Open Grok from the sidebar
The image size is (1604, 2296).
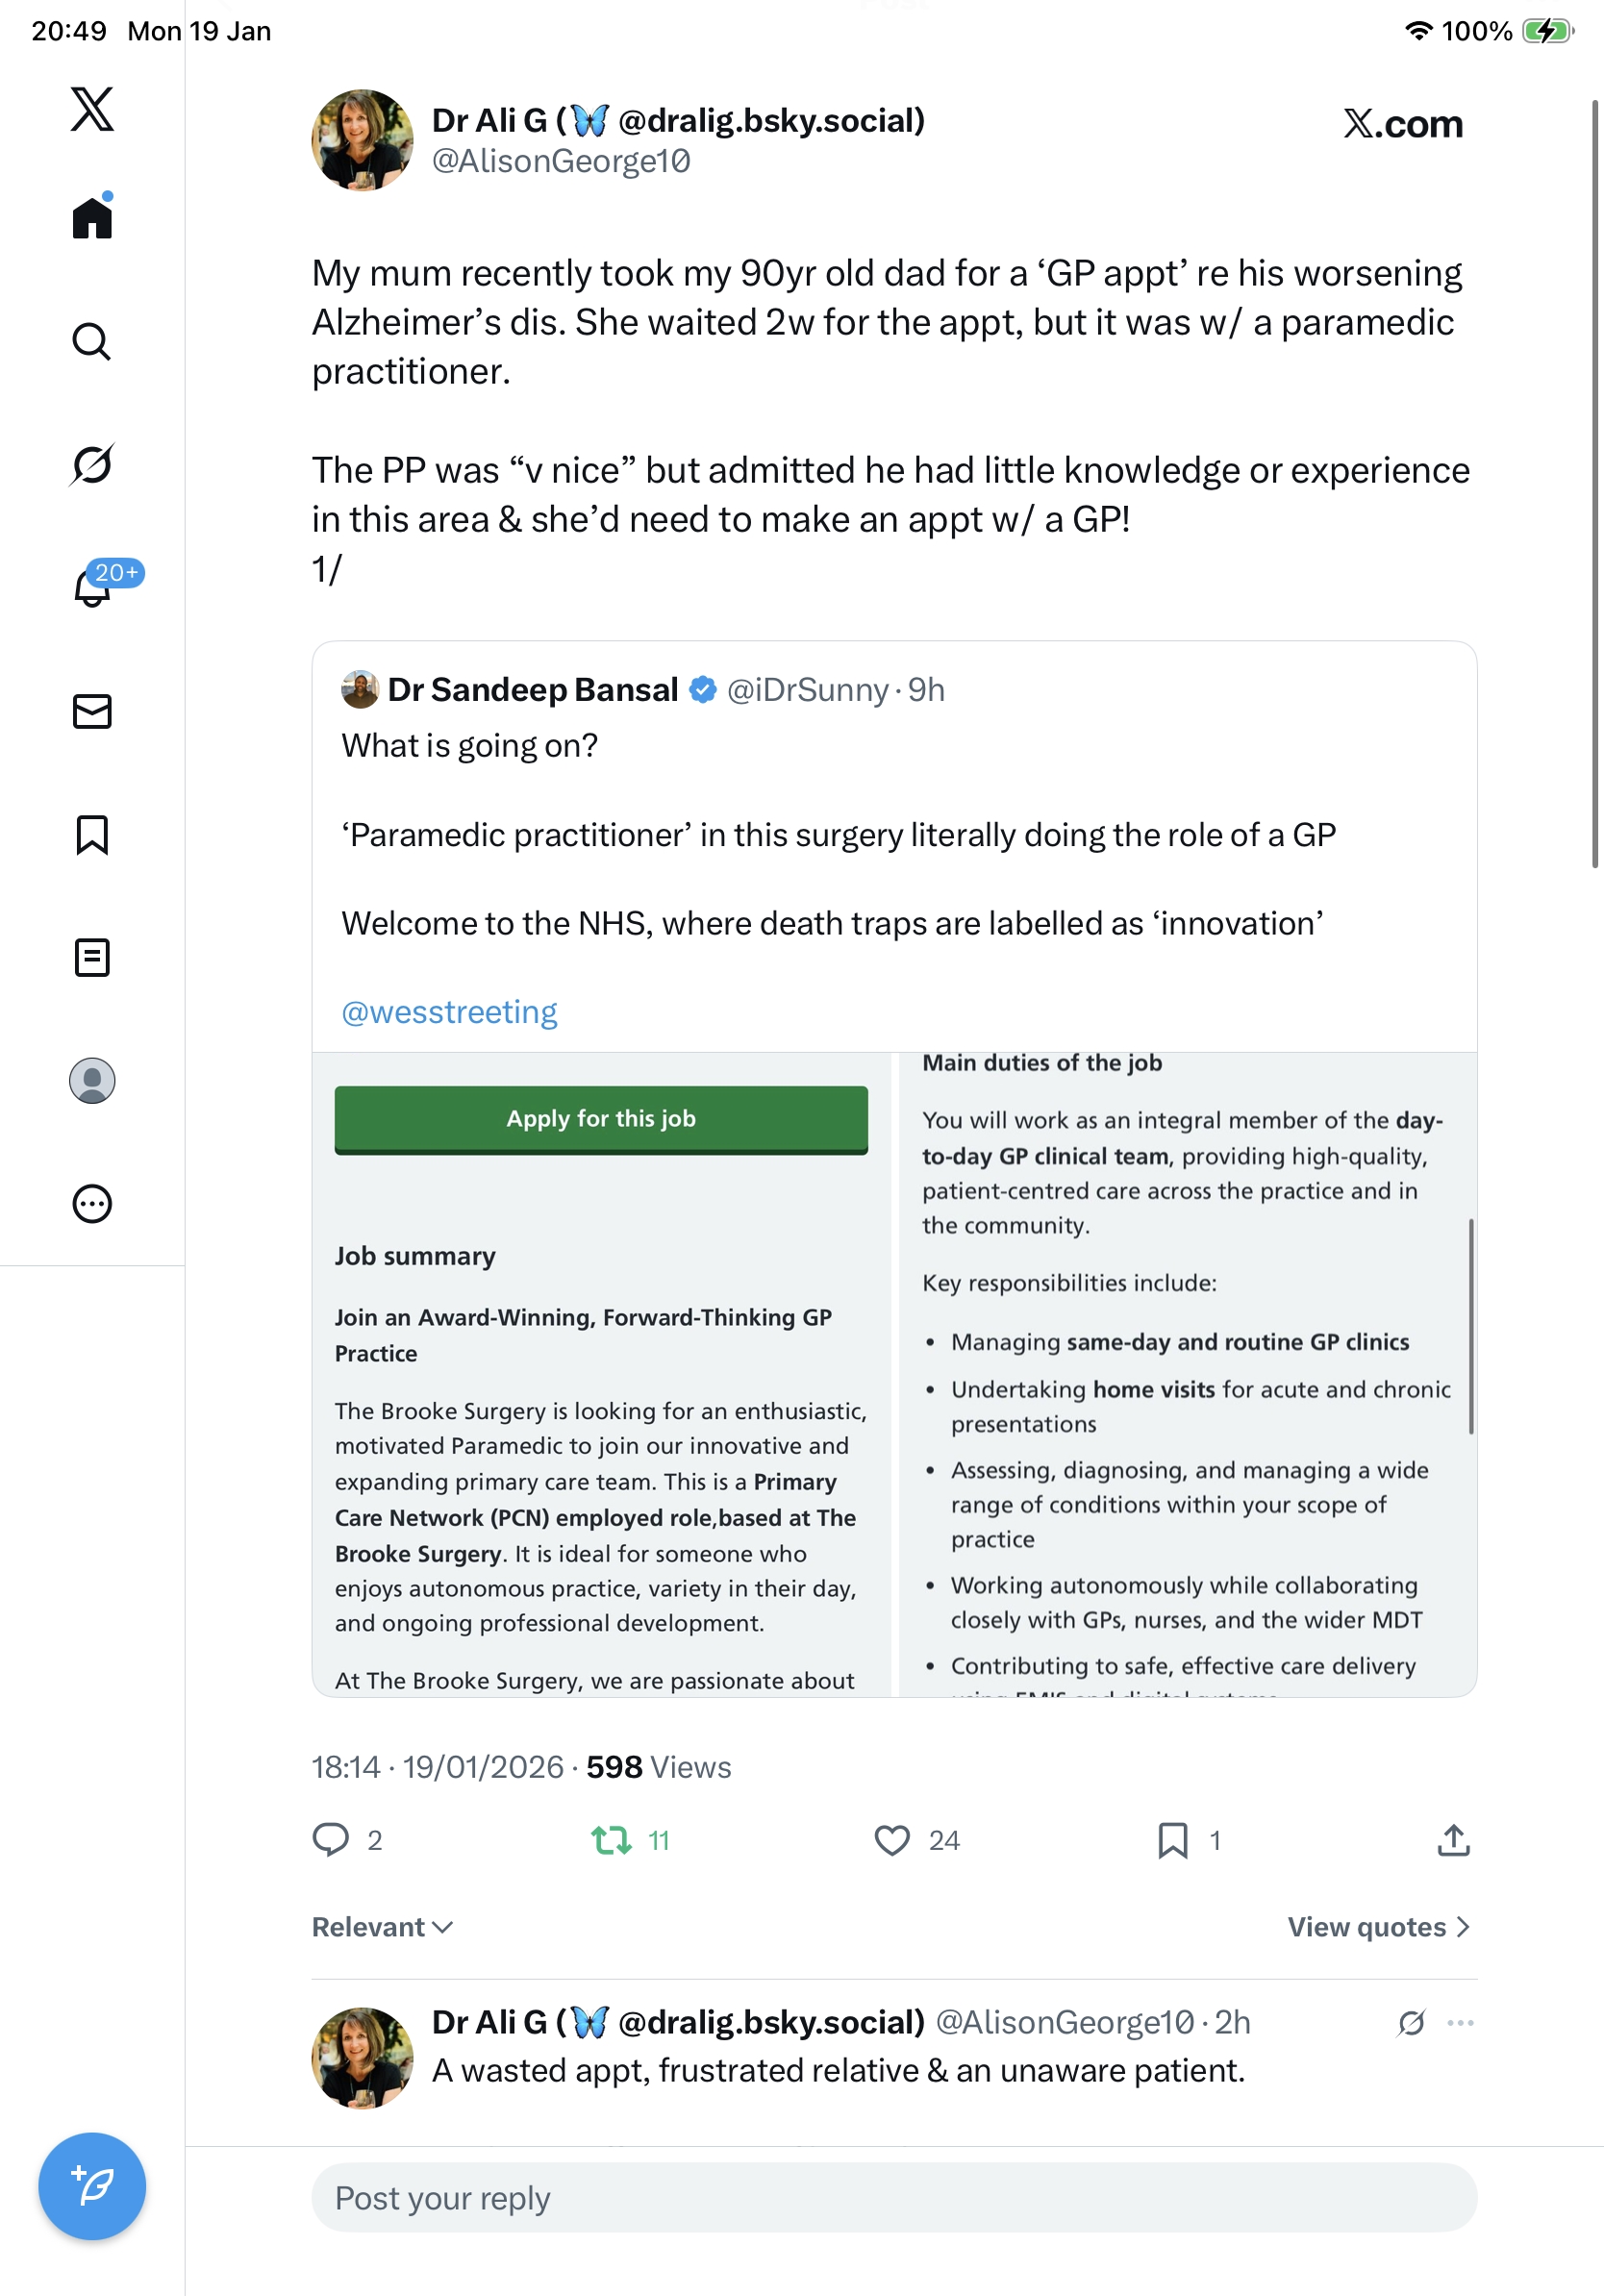click(92, 464)
